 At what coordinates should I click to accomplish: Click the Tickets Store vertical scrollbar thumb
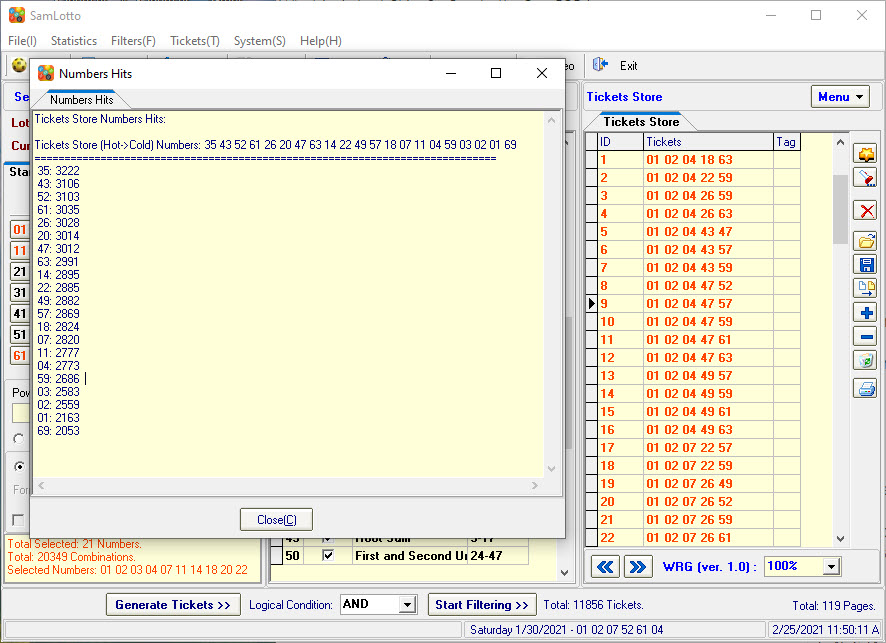click(x=840, y=209)
